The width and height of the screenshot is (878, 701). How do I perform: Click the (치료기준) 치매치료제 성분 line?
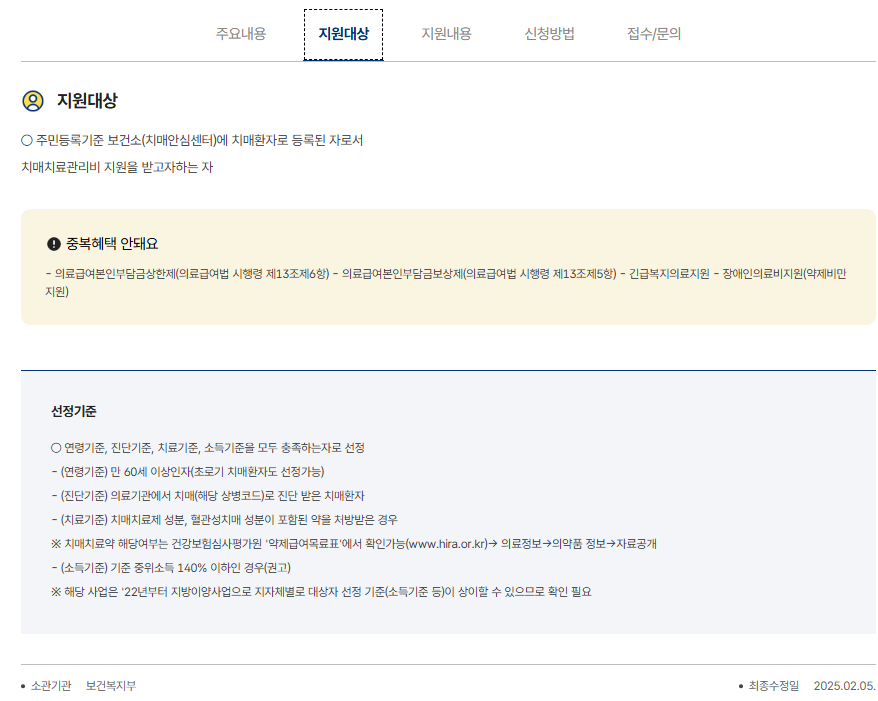click(x=224, y=520)
